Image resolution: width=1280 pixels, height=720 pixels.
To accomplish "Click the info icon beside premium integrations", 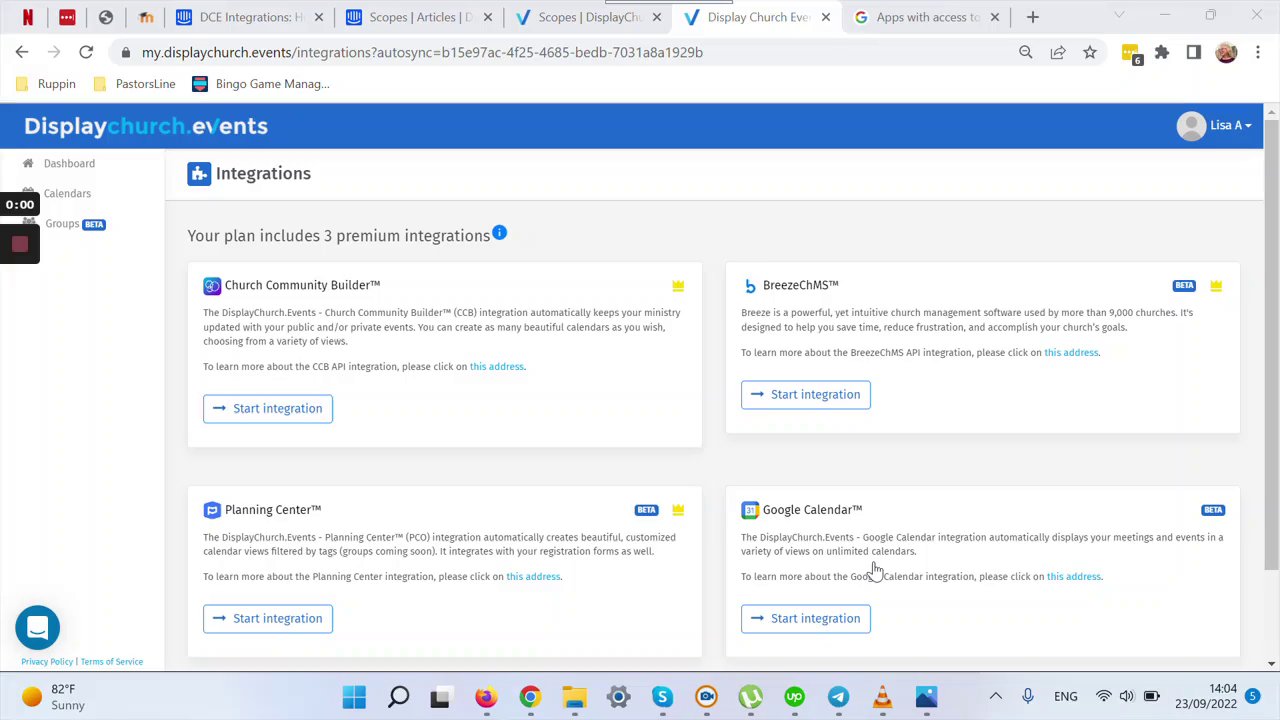I will click(499, 233).
